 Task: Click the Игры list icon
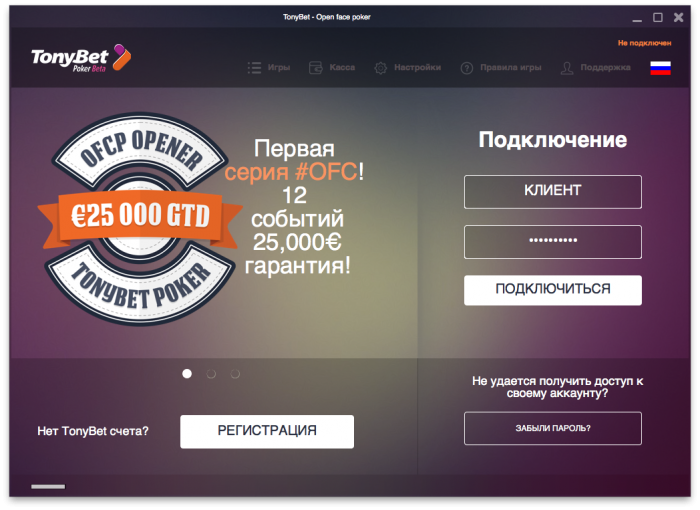point(254,68)
